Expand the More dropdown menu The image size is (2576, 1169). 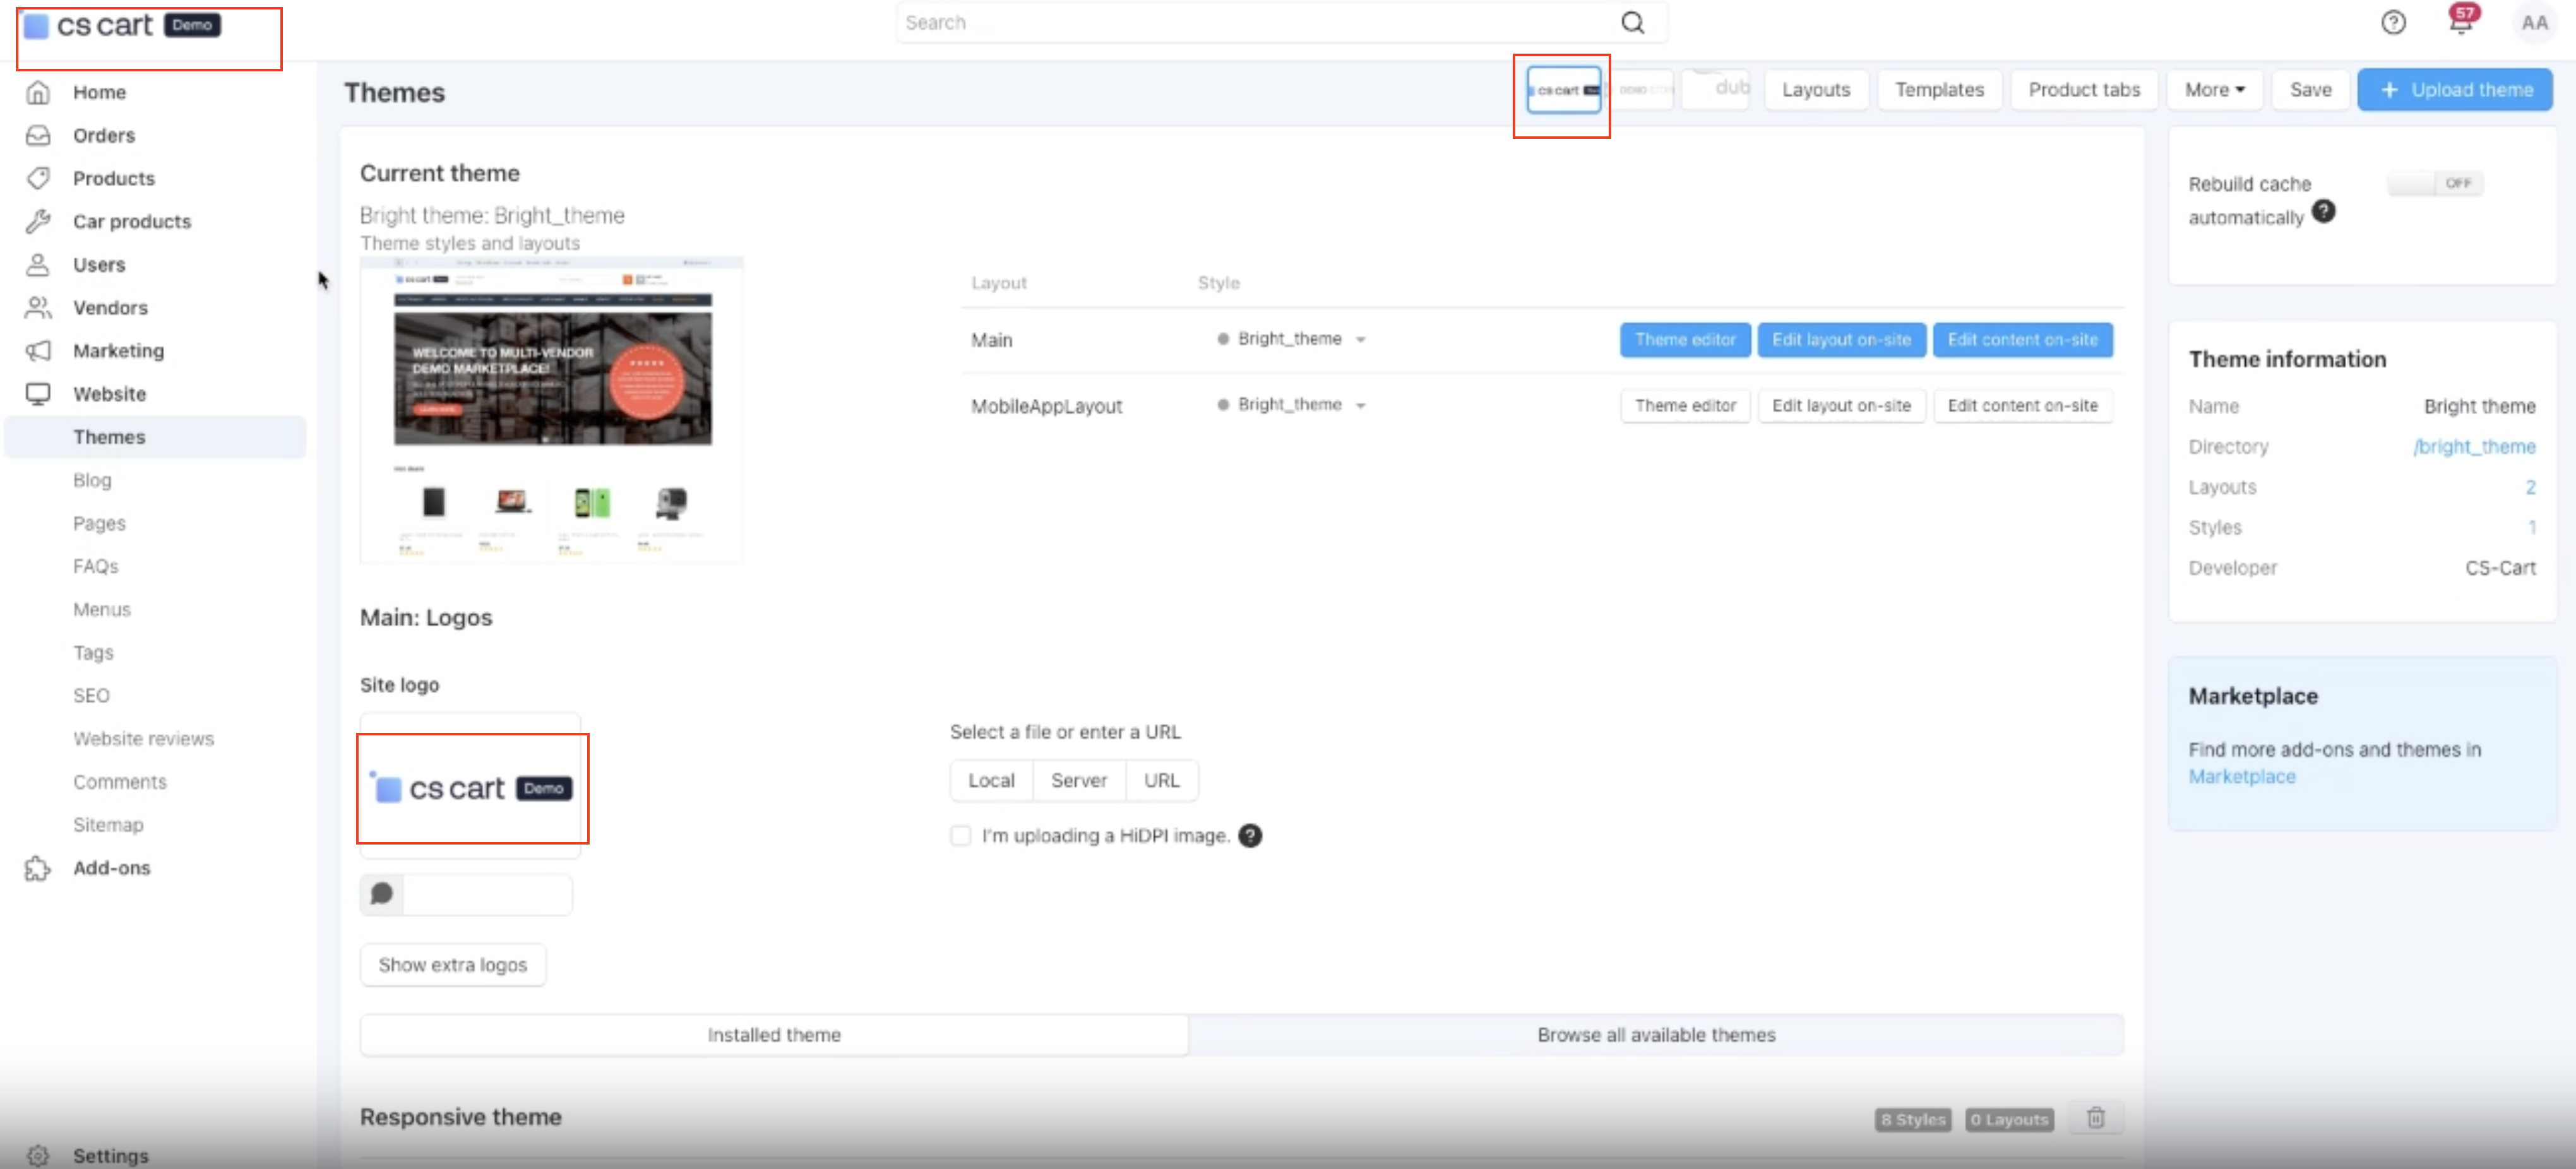tap(2215, 90)
